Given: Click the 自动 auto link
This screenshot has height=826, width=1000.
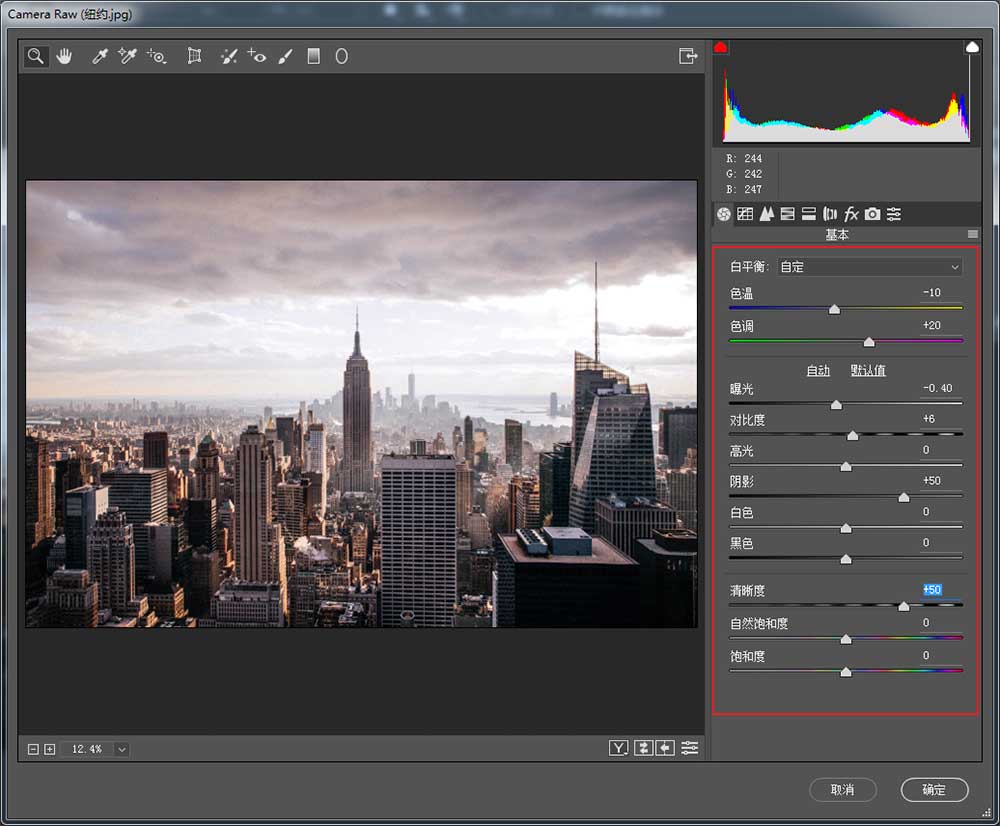Looking at the screenshot, I should click(x=818, y=370).
